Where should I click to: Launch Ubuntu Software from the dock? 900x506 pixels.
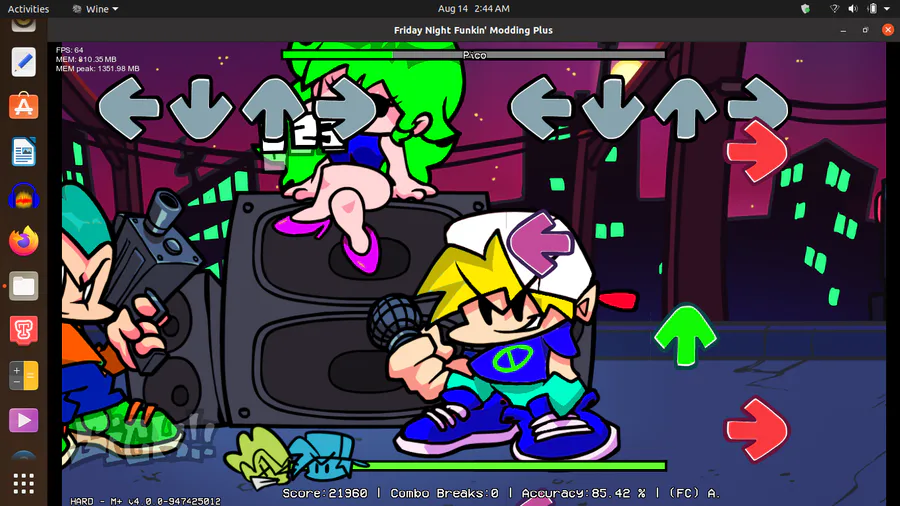[x=24, y=107]
